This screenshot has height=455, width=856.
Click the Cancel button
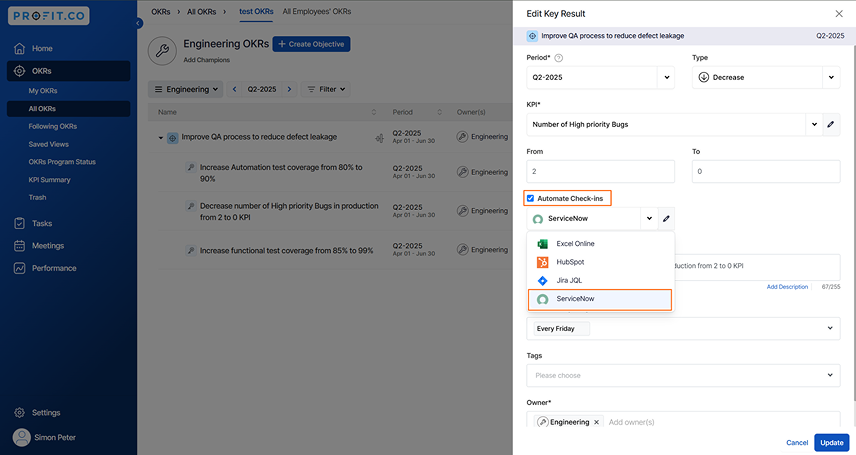[x=797, y=443]
